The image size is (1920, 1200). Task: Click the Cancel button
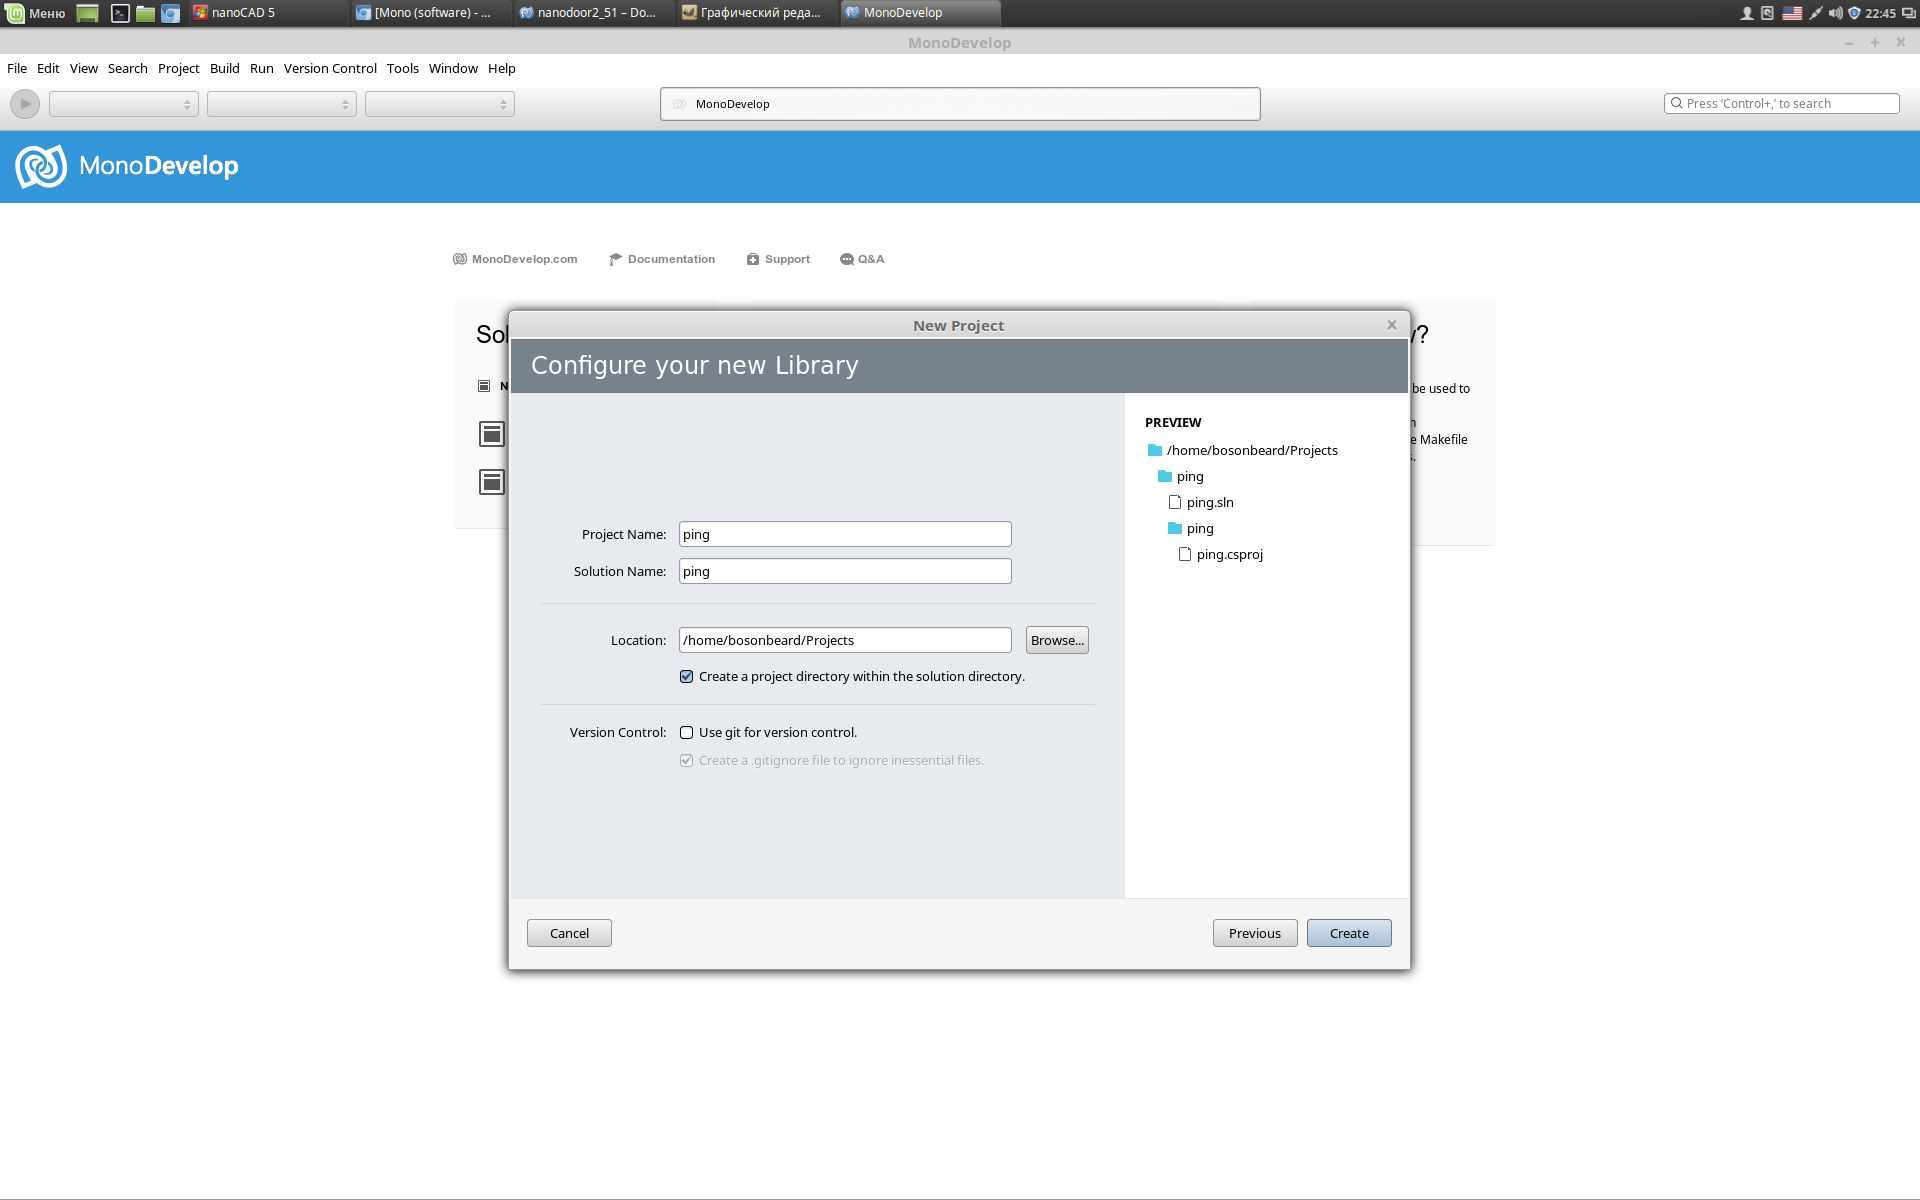569,933
